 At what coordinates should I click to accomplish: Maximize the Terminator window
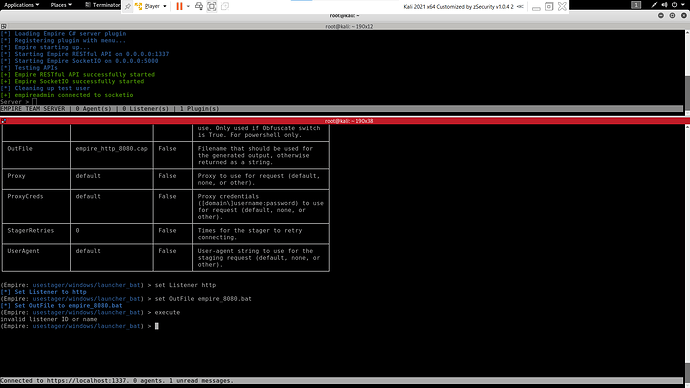pyautogui.click(x=672, y=15)
